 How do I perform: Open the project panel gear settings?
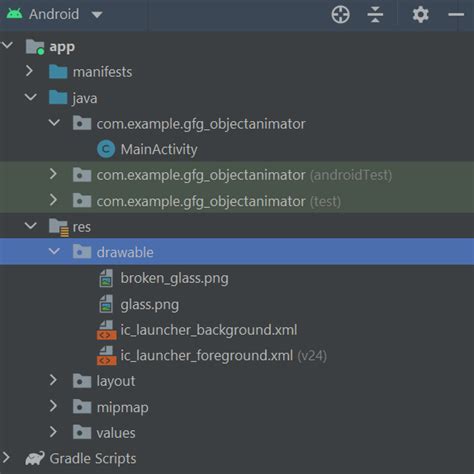point(420,15)
